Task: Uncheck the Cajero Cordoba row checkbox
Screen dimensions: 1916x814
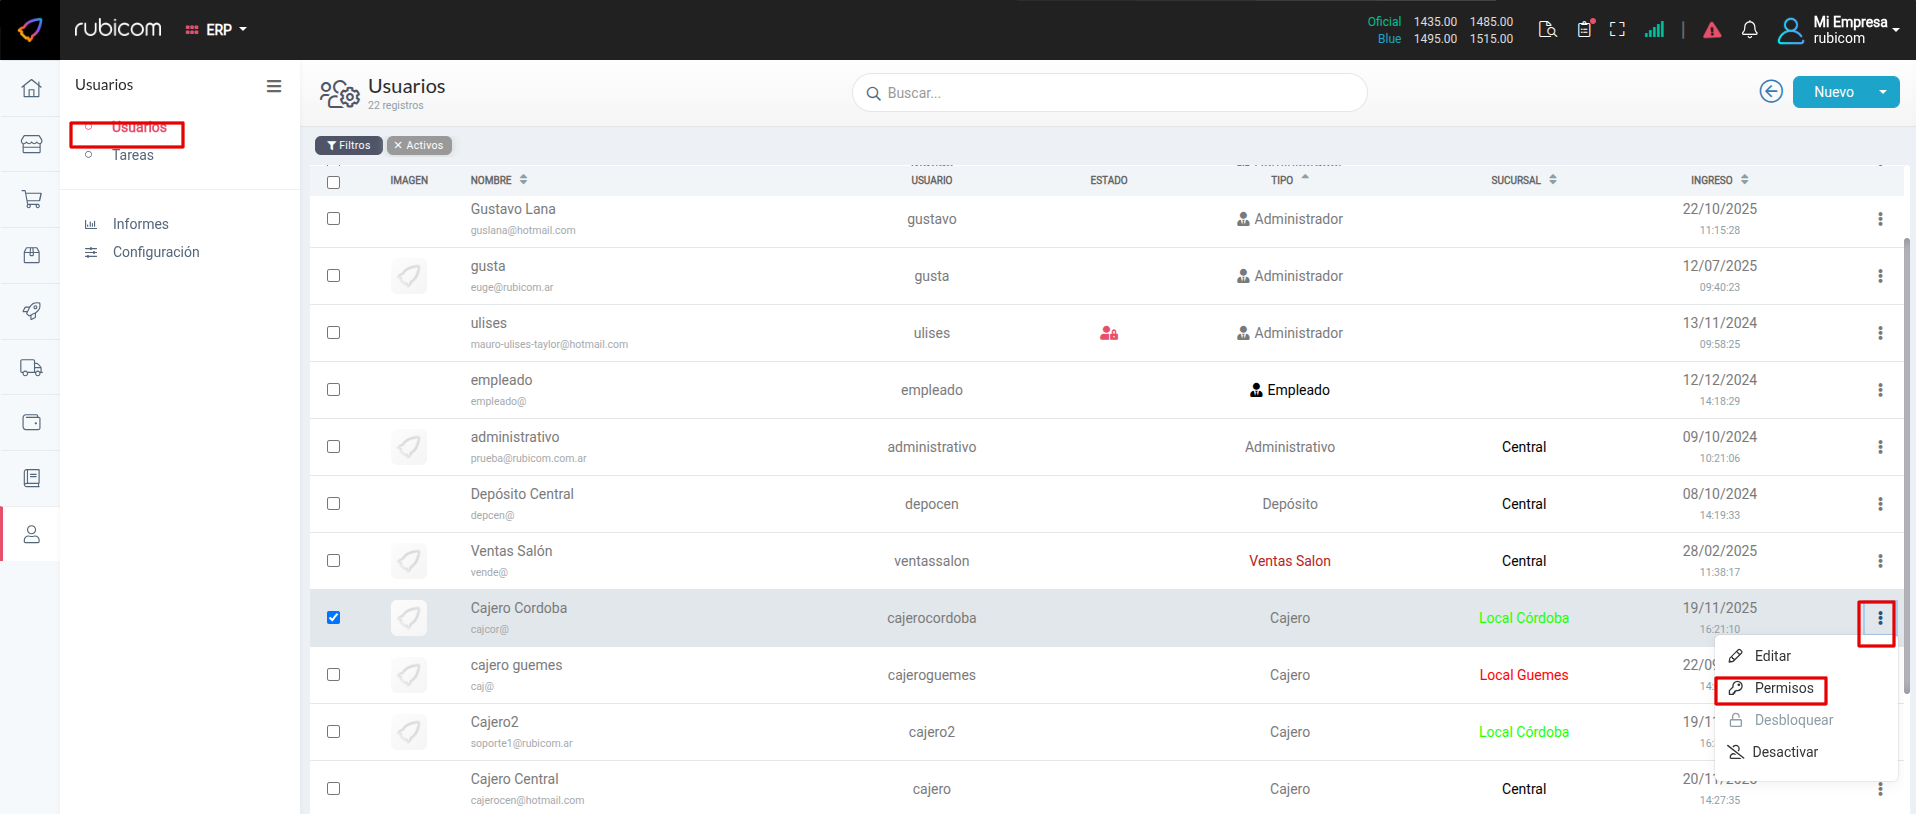Action: pos(334,618)
